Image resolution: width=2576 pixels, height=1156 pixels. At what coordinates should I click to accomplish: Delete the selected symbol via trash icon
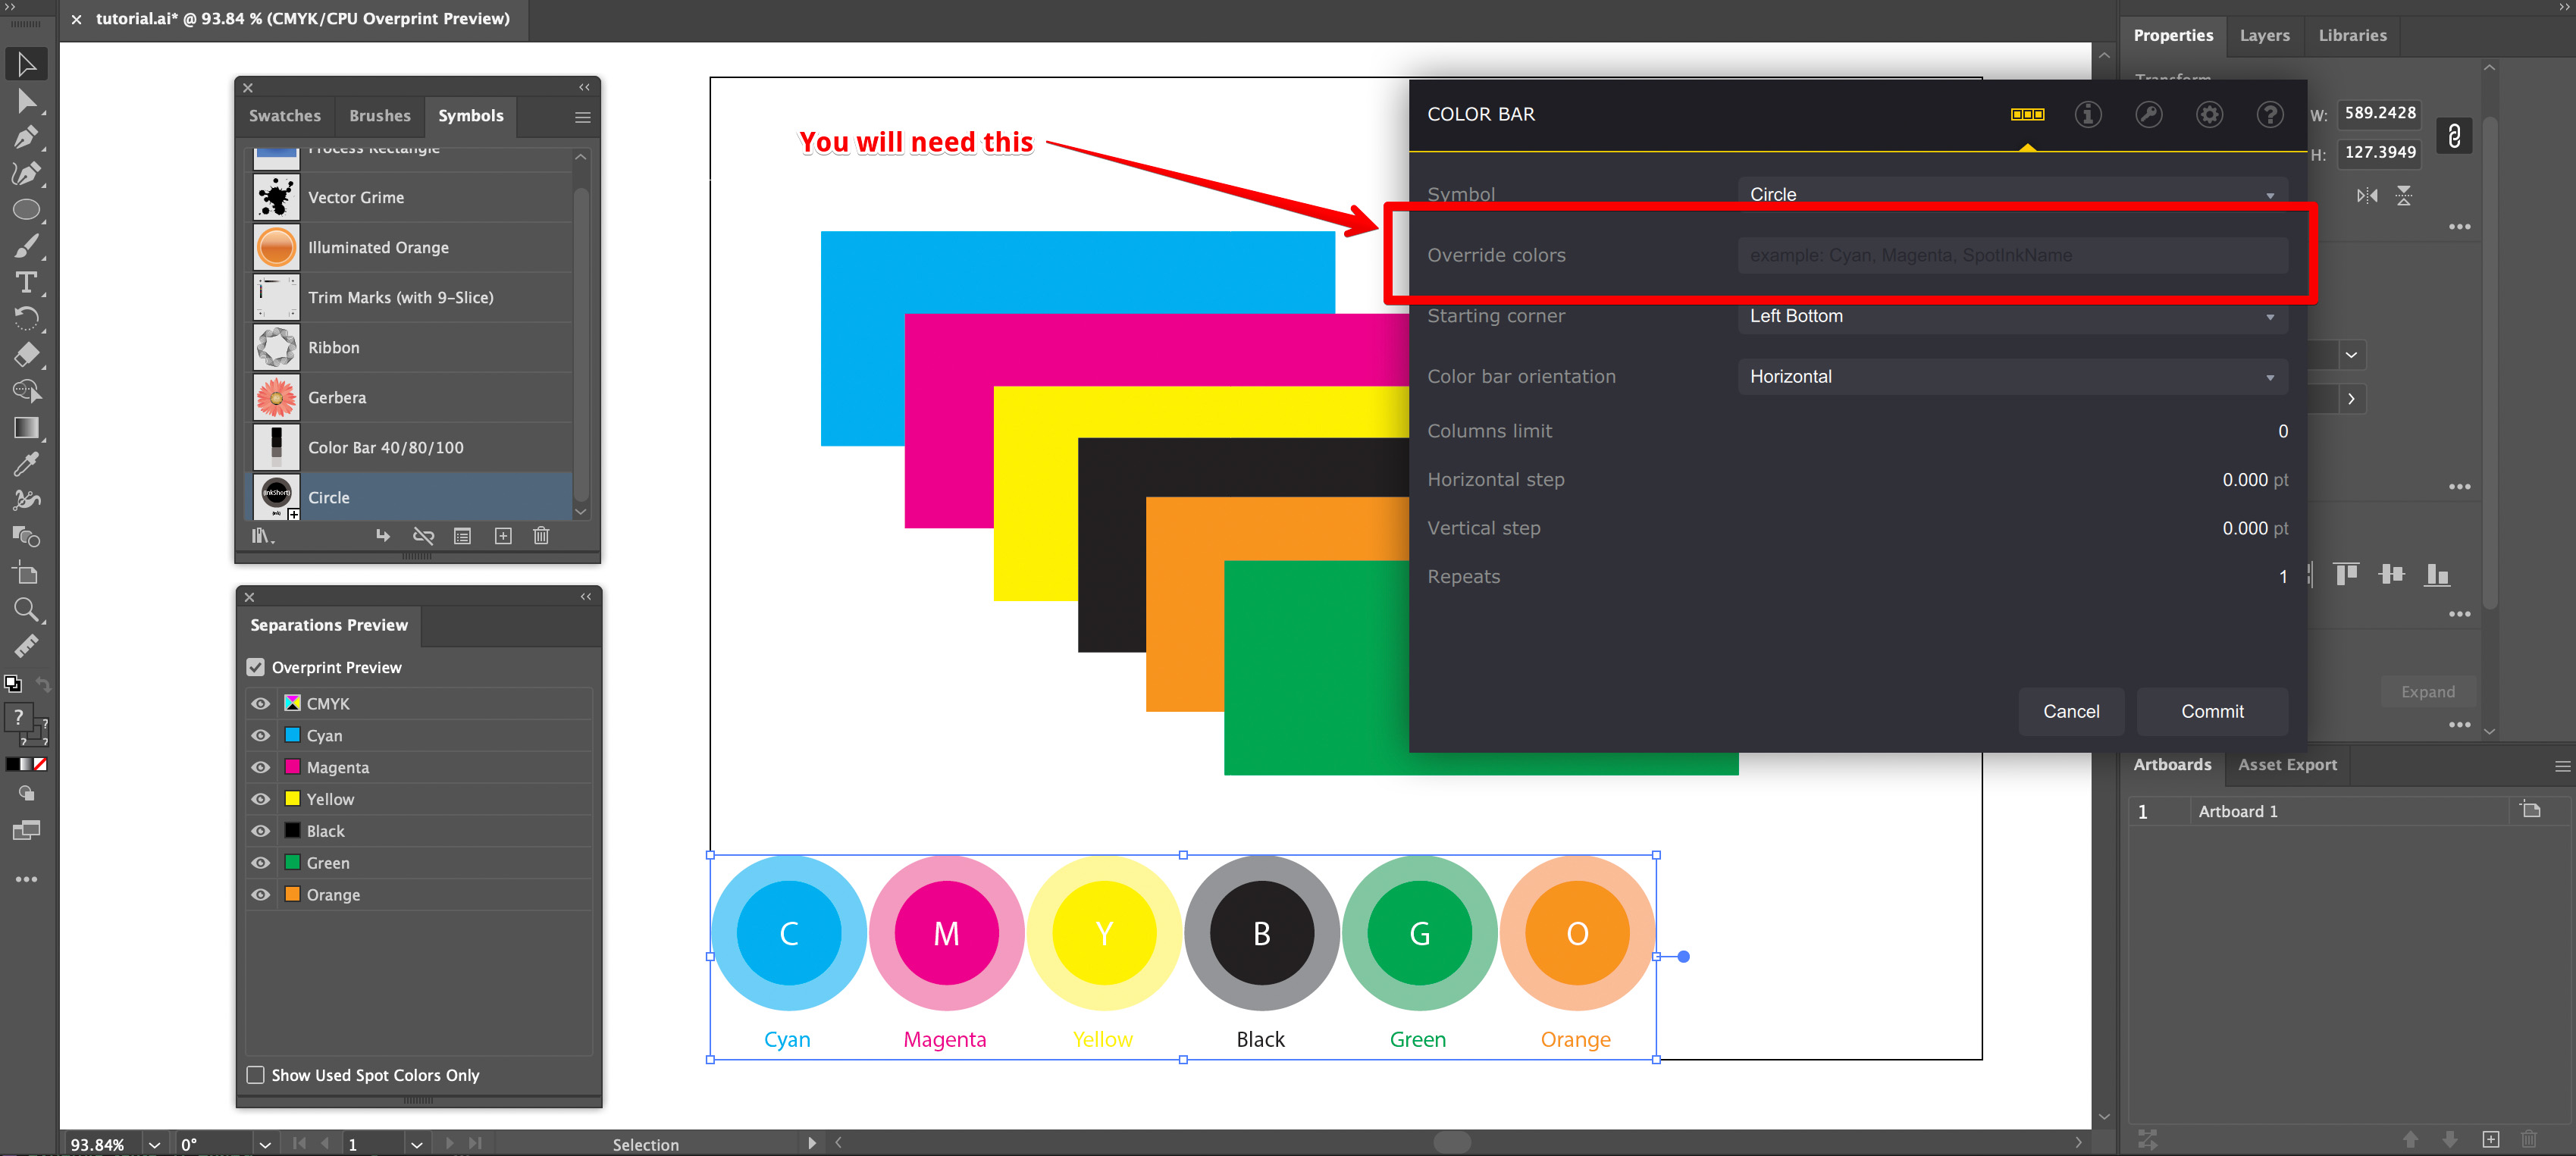(x=541, y=536)
